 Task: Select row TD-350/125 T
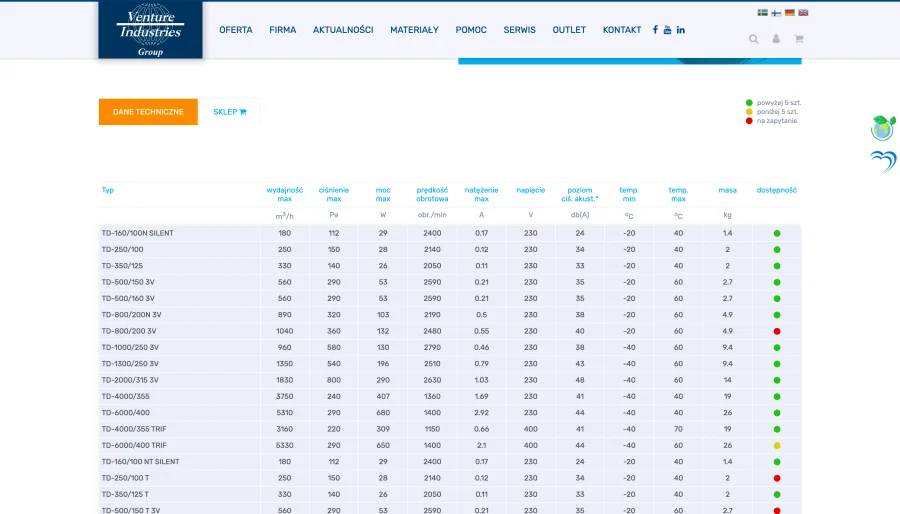pyautogui.click(x=449, y=494)
